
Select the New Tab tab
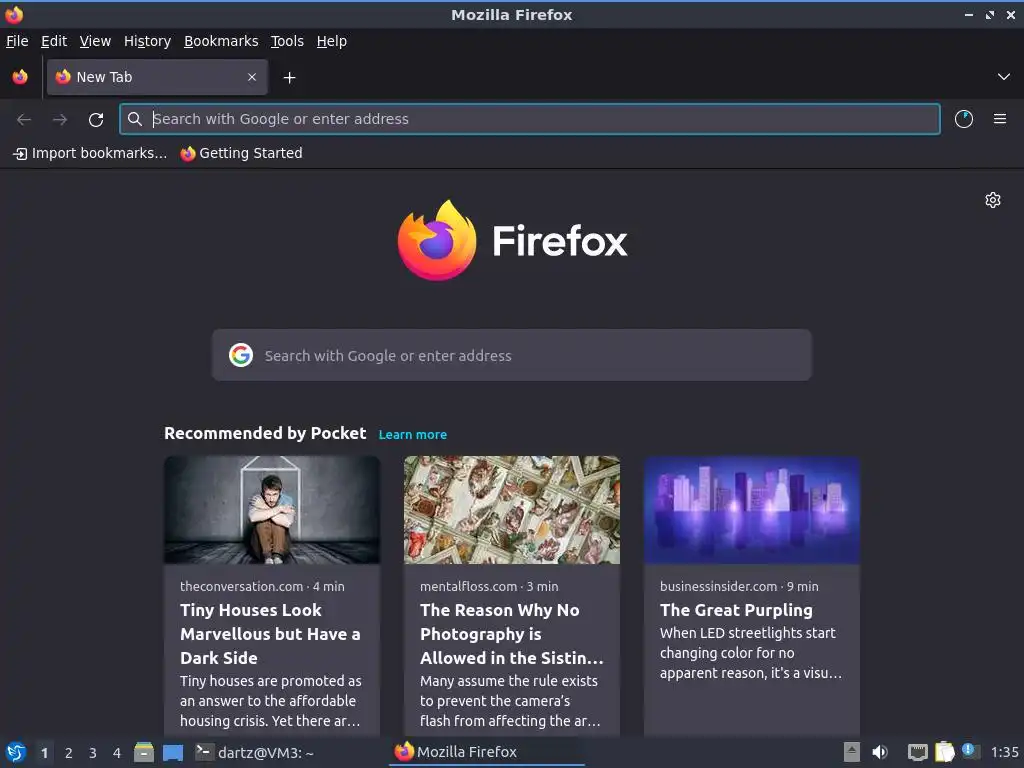click(x=157, y=77)
